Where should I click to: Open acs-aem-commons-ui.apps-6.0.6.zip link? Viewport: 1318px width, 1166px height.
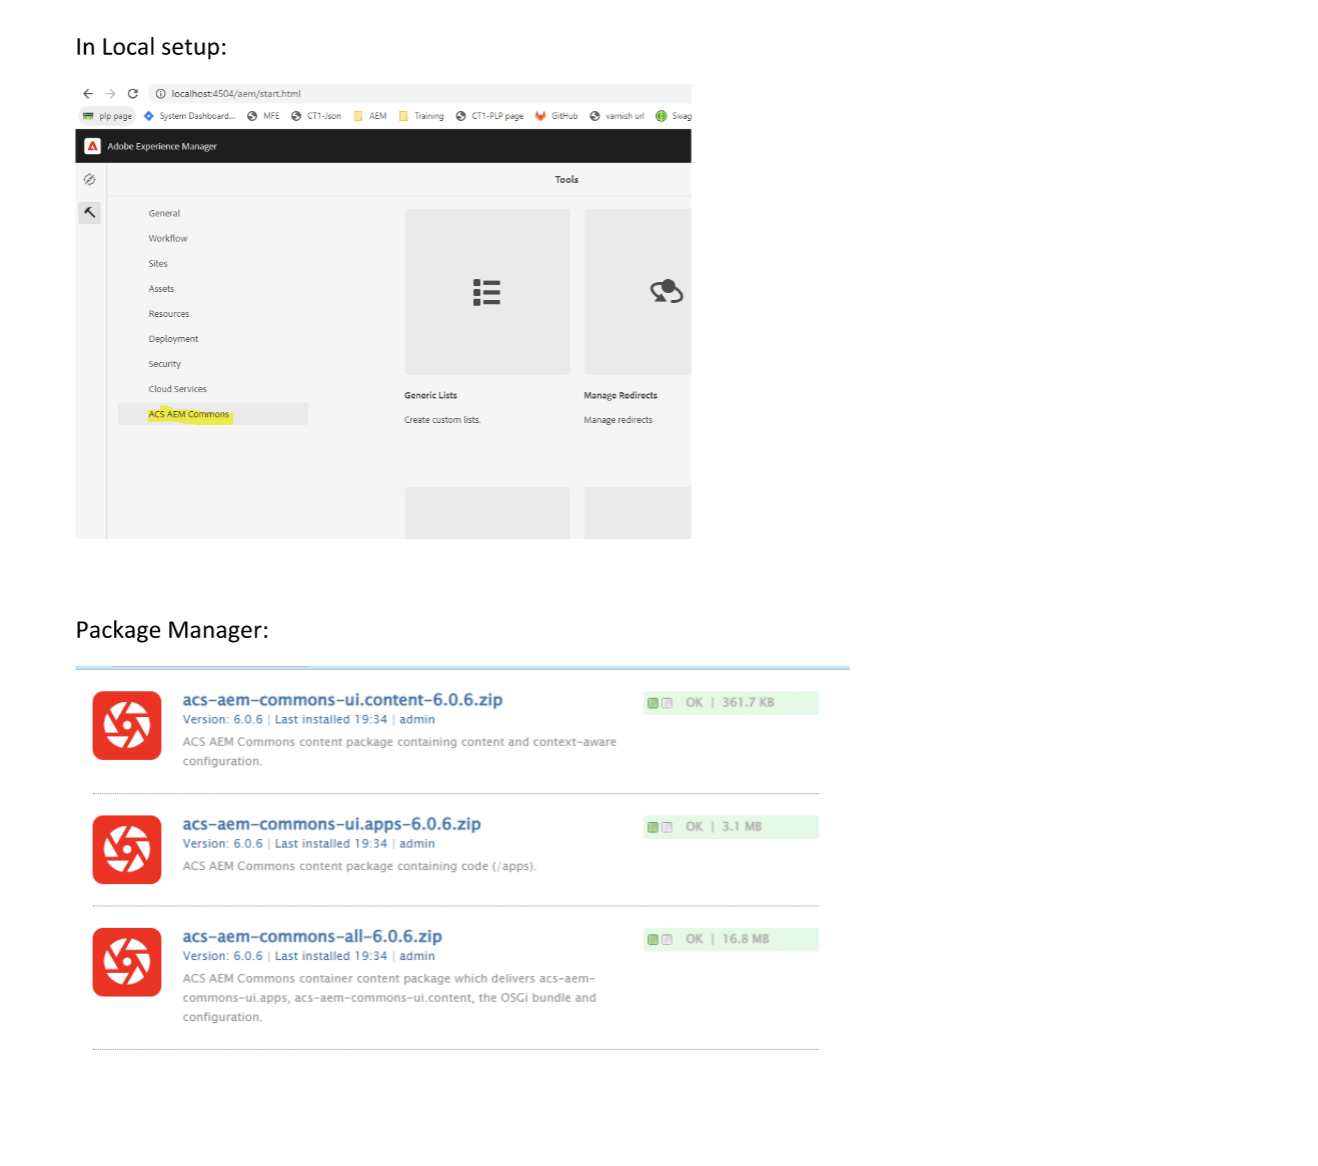pos(331,823)
